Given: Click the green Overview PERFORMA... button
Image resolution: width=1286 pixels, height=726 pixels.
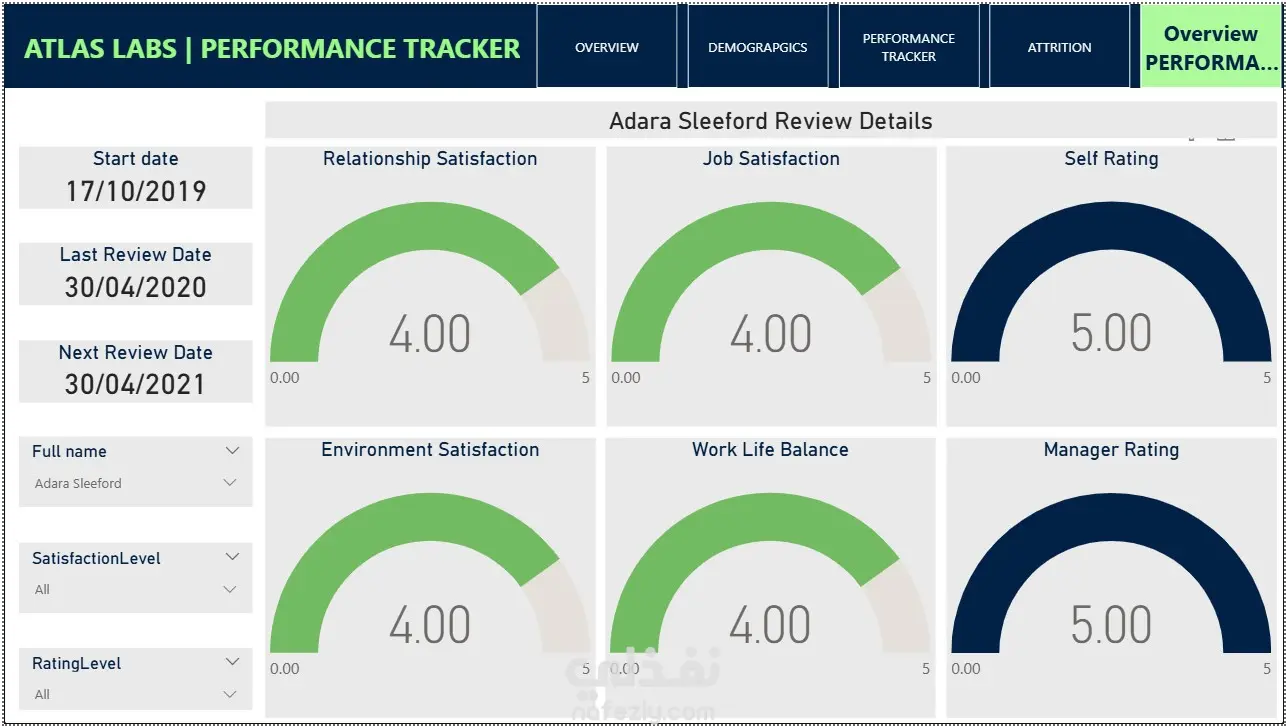Looking at the screenshot, I should [x=1211, y=47].
